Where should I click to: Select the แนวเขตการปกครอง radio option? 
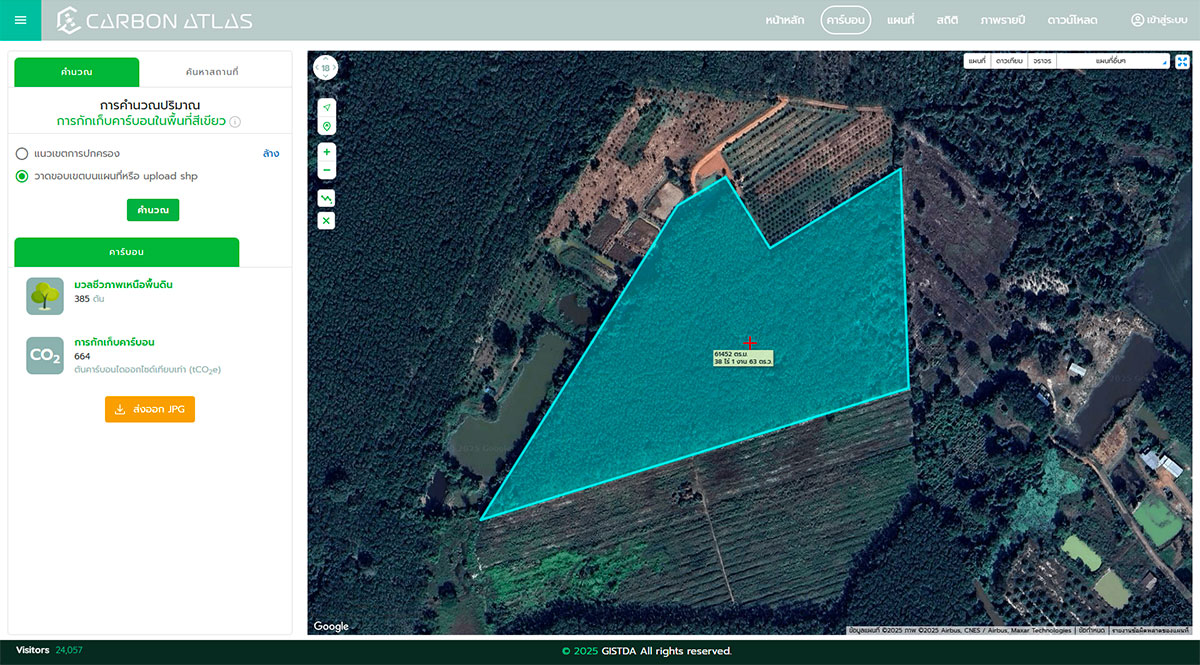click(21, 154)
